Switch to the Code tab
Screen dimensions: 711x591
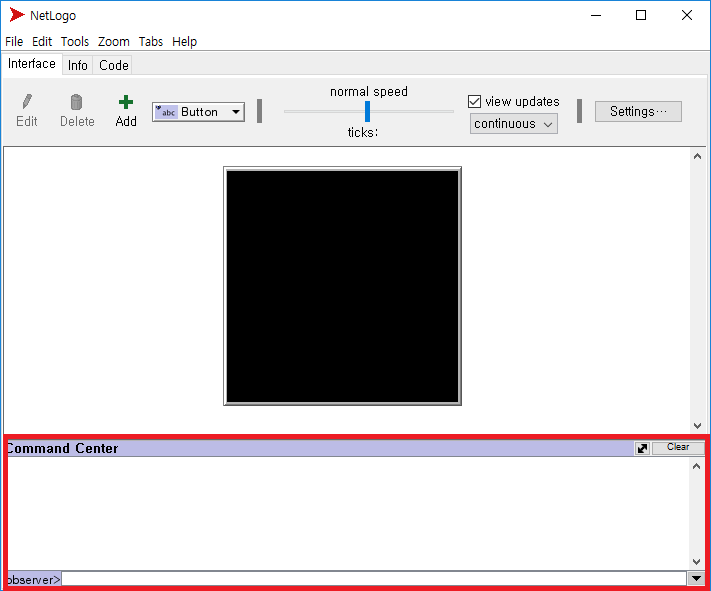coord(113,65)
